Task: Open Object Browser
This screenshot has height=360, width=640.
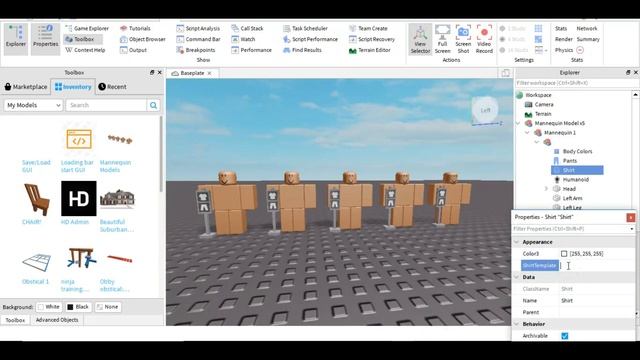Action: 142,39
